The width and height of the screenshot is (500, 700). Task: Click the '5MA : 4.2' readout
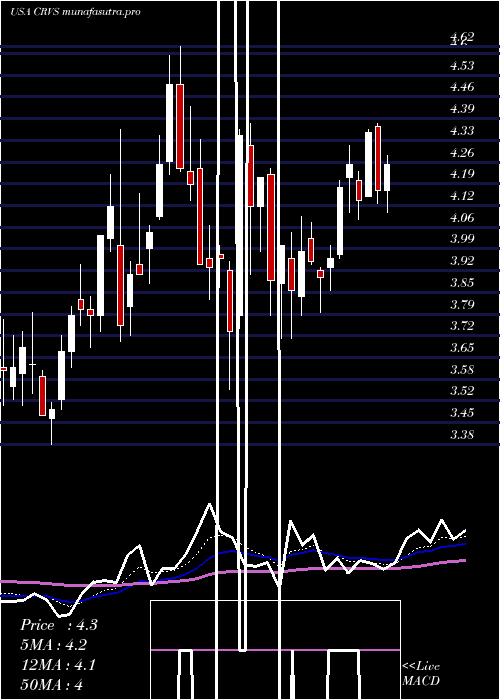tap(54, 645)
